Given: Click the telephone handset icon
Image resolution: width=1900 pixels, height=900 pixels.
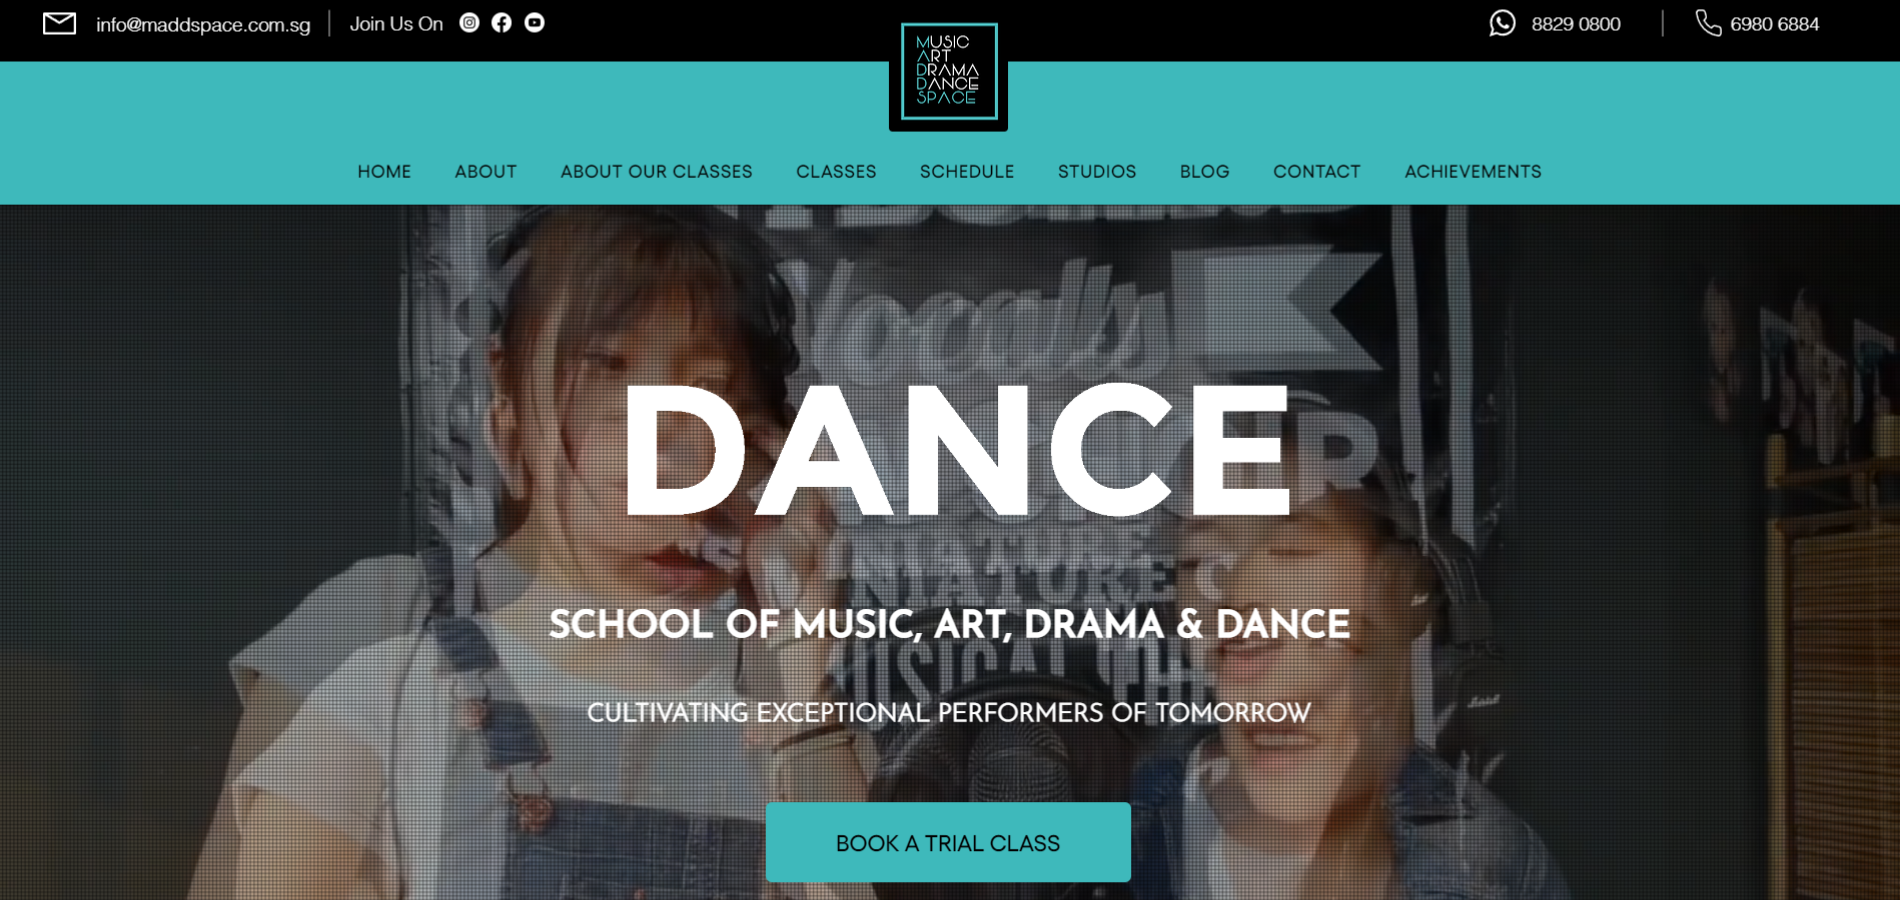Looking at the screenshot, I should point(1708,23).
